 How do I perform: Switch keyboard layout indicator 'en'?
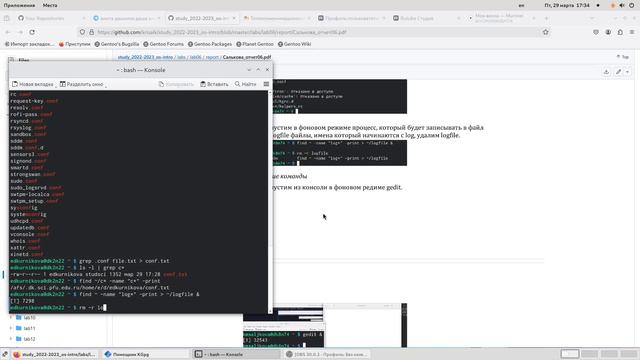point(521,5)
